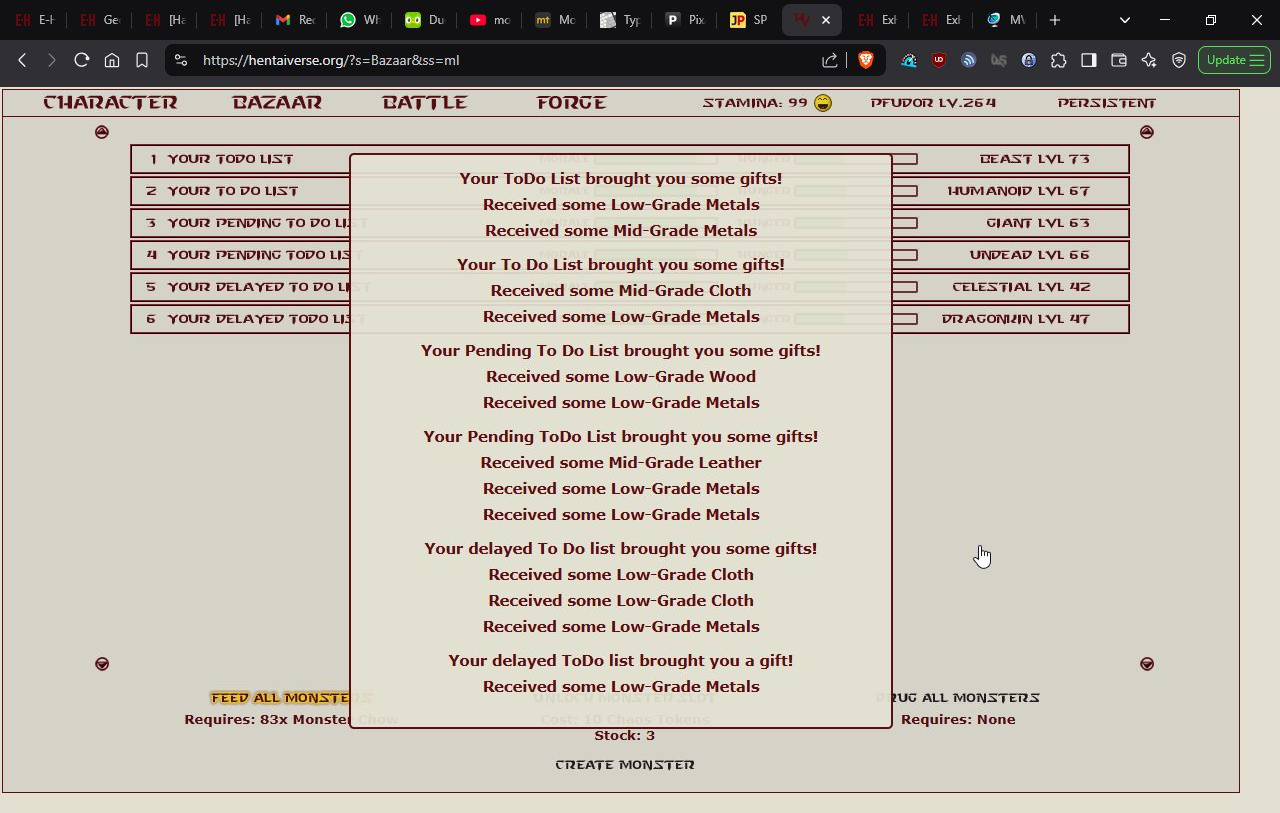Open the Character menu
This screenshot has width=1280, height=813.
(110, 103)
